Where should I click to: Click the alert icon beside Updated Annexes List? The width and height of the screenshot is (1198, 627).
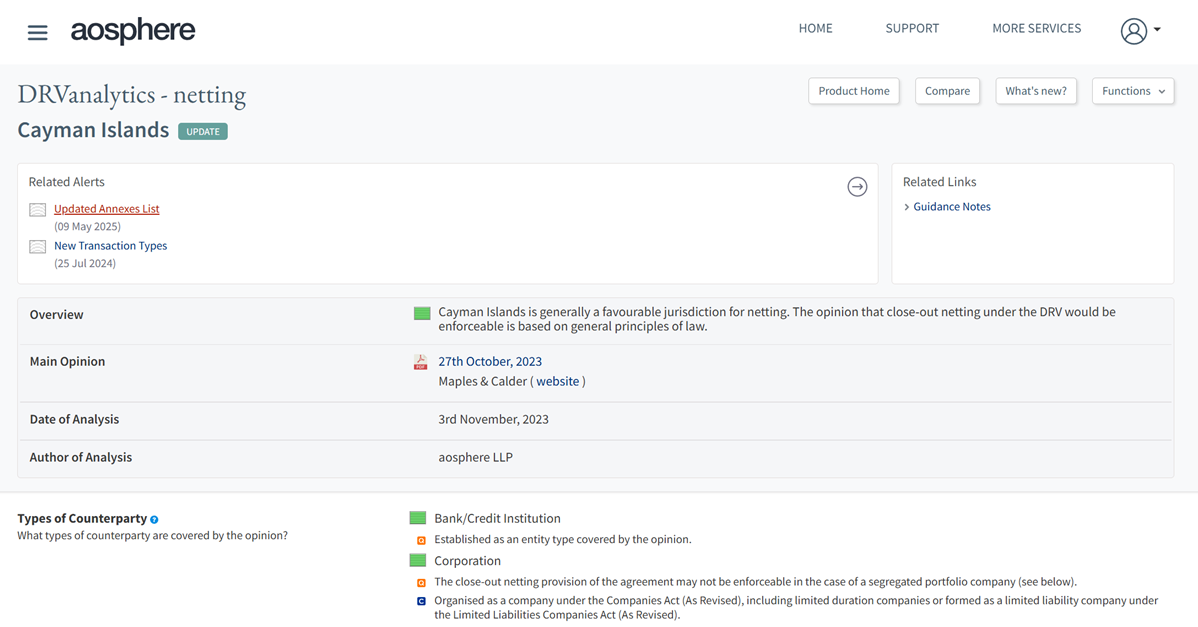(37, 209)
